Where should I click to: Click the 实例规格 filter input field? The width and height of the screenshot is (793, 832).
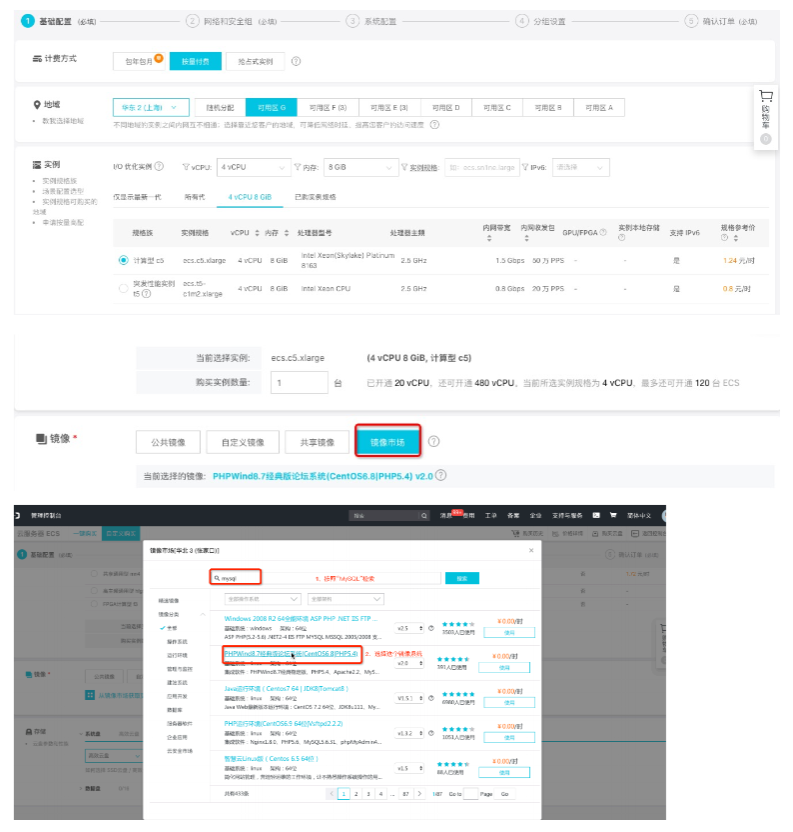pyautogui.click(x=482, y=167)
